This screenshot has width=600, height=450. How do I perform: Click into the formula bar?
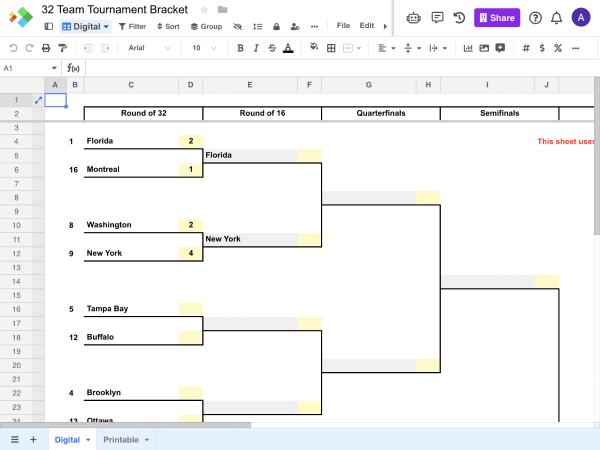342,68
